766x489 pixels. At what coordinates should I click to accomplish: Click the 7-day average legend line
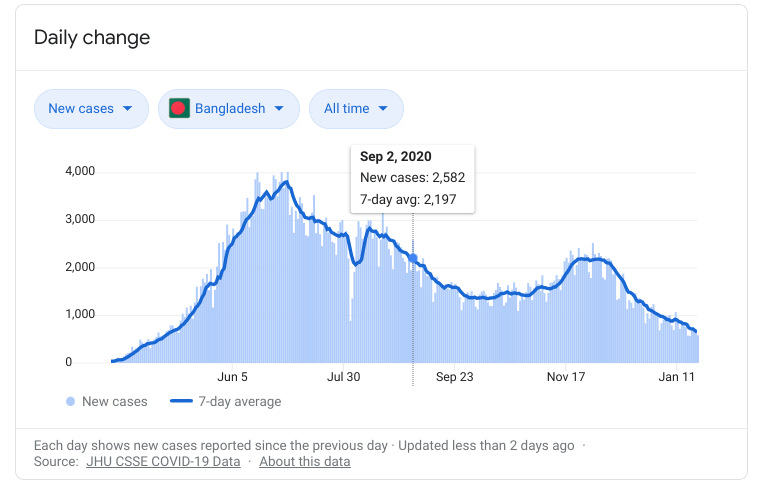pyautogui.click(x=180, y=402)
